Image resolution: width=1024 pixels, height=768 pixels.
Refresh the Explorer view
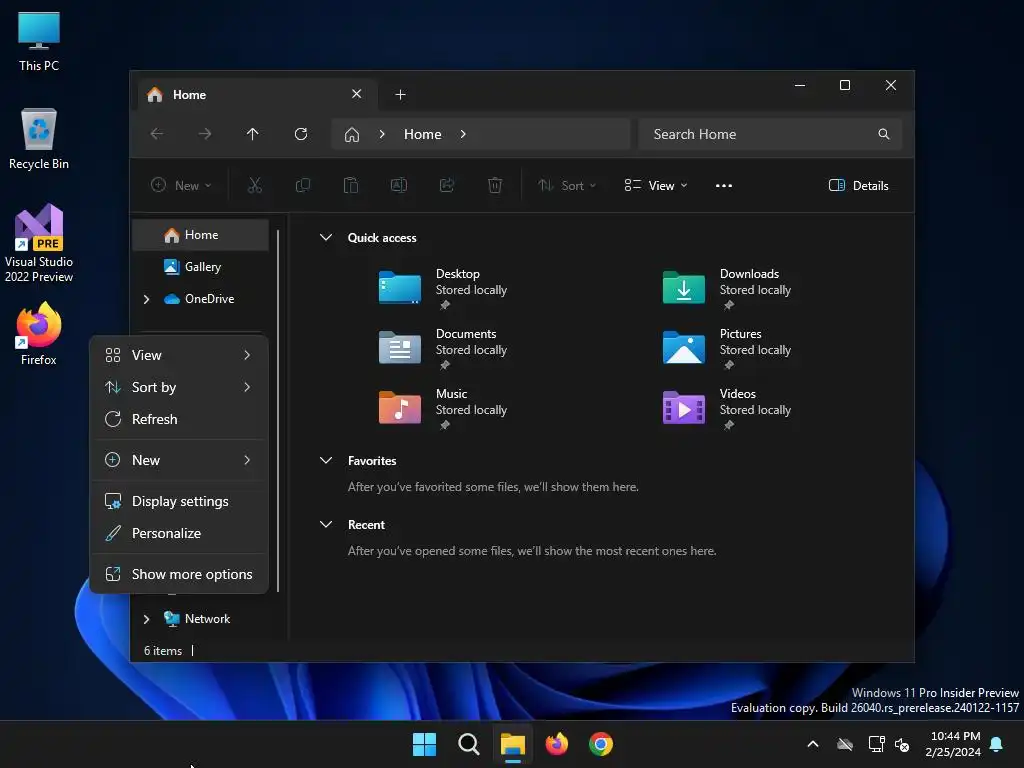point(301,134)
